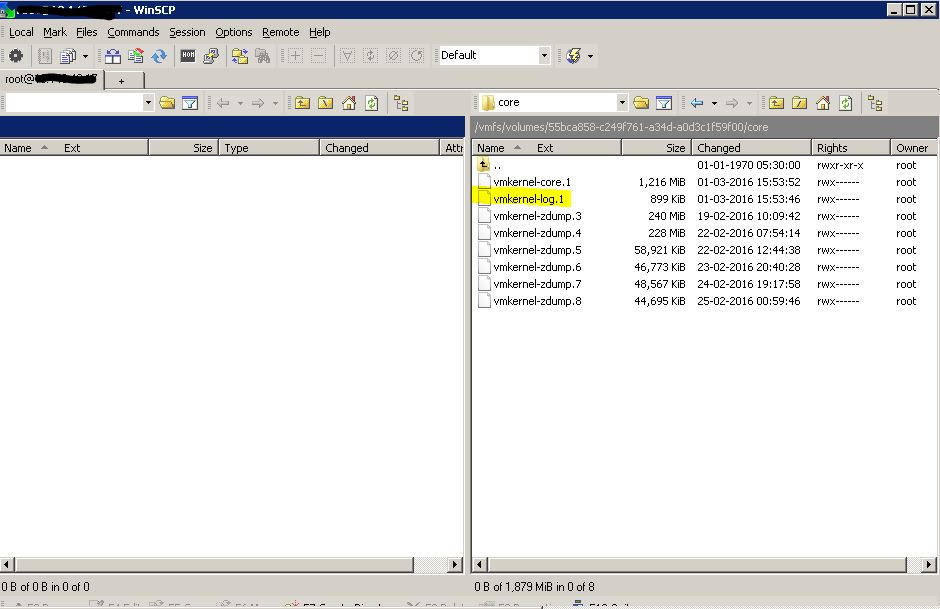Open the Session menu
Screen dimensions: 940x609
pyautogui.click(x=187, y=32)
